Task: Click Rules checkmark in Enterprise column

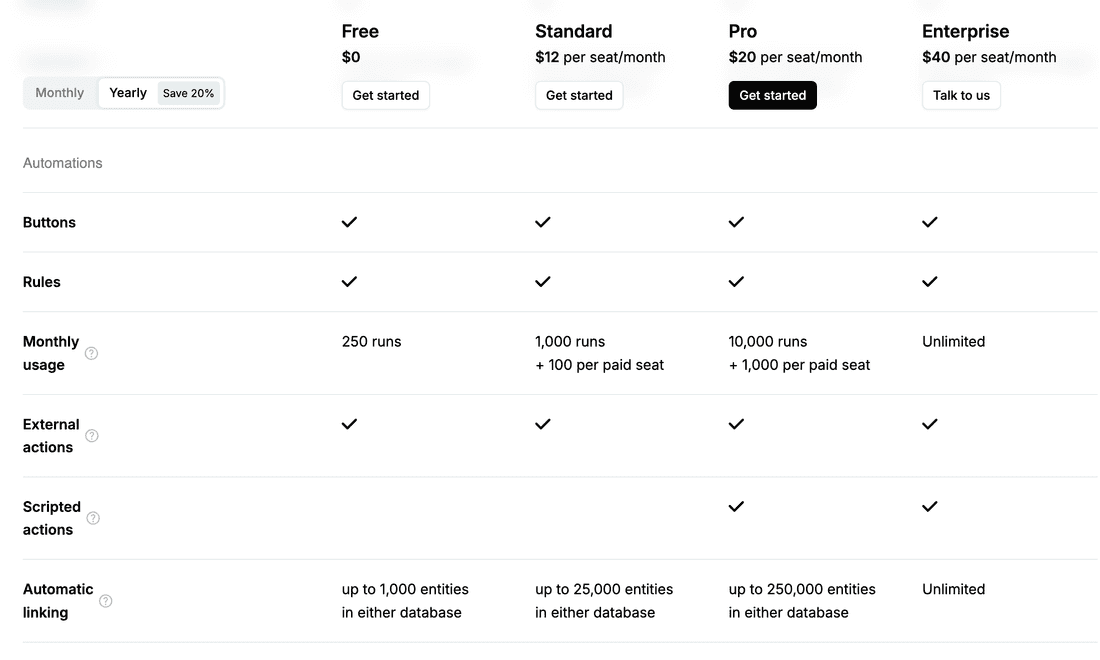Action: pos(930,282)
